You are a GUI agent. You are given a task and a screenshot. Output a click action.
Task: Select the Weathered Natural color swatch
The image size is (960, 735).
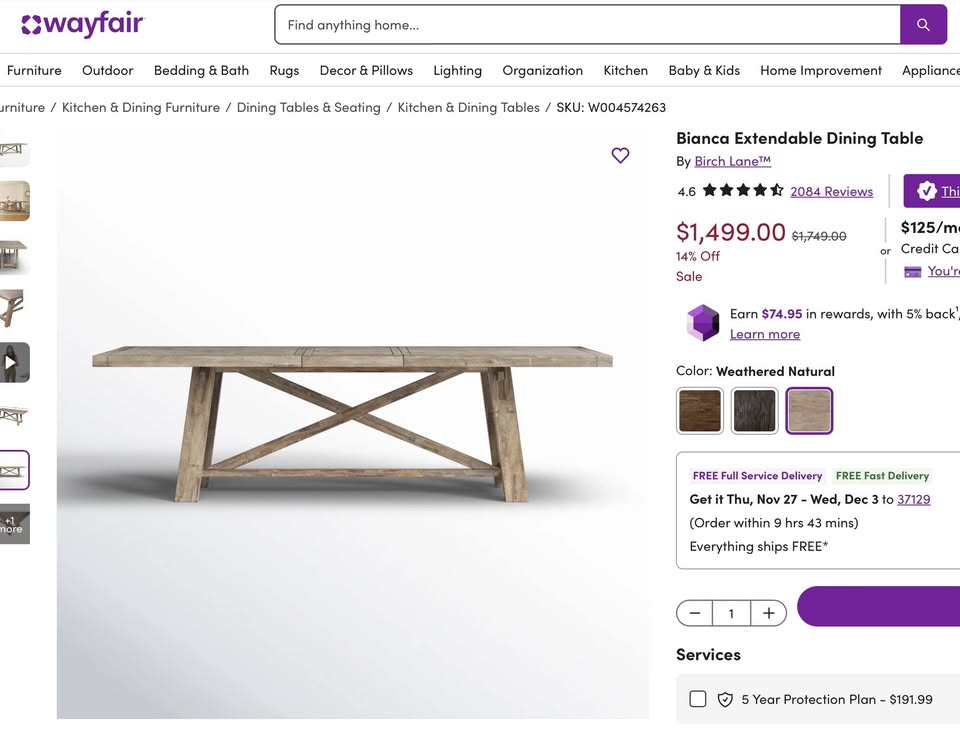(x=809, y=410)
